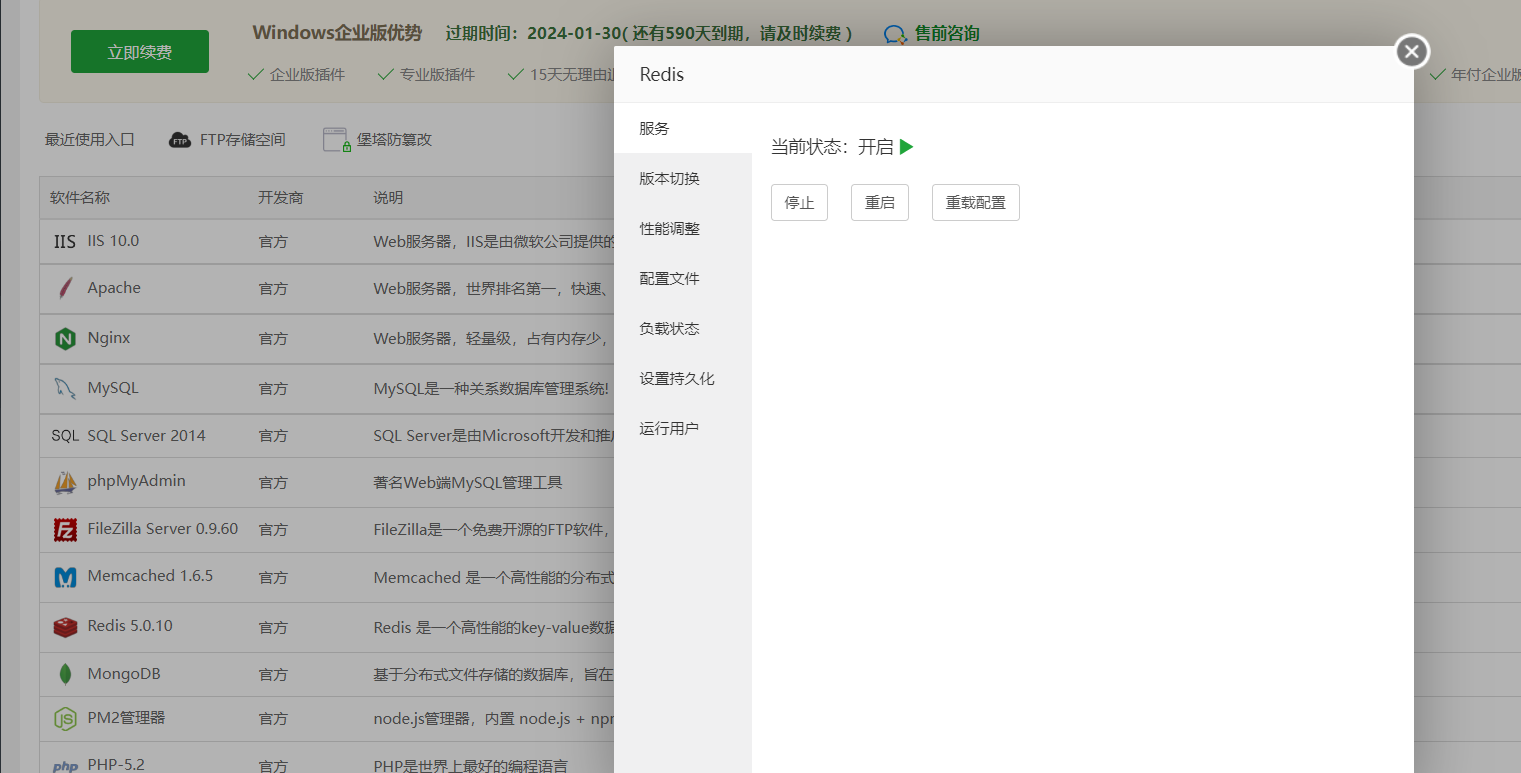Click the pre-sales consultation chat icon
The image size is (1521, 773).
[895, 34]
